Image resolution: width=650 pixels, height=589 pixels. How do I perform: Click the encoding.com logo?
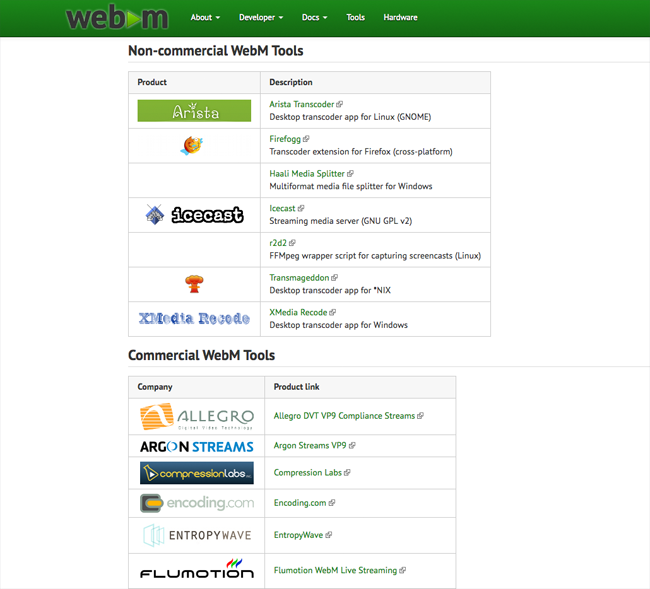click(x=197, y=503)
